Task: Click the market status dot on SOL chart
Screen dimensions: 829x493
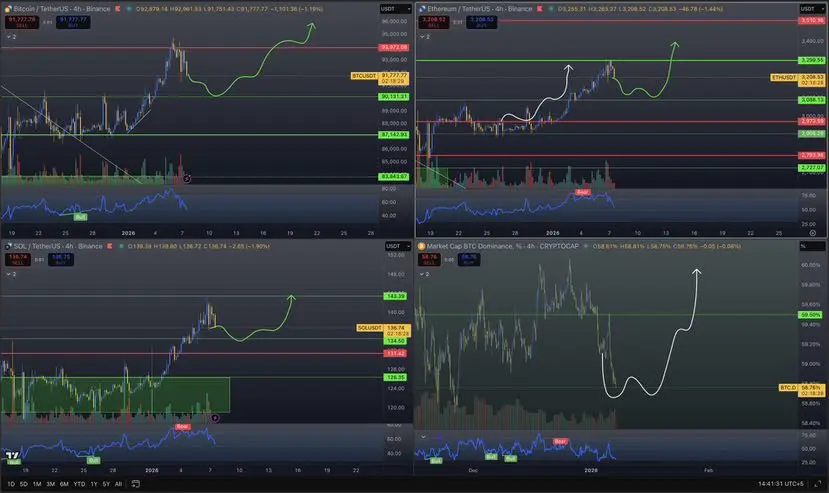Action: 121,246
